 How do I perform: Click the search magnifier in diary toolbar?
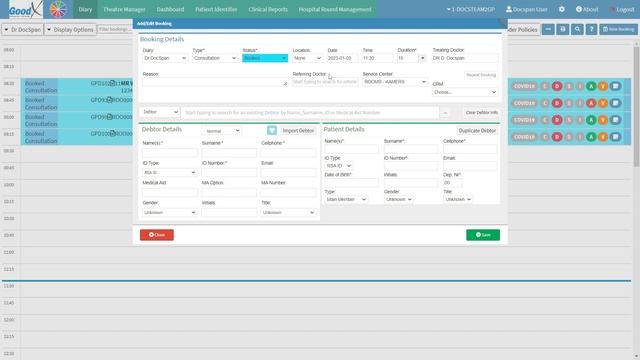577,29
